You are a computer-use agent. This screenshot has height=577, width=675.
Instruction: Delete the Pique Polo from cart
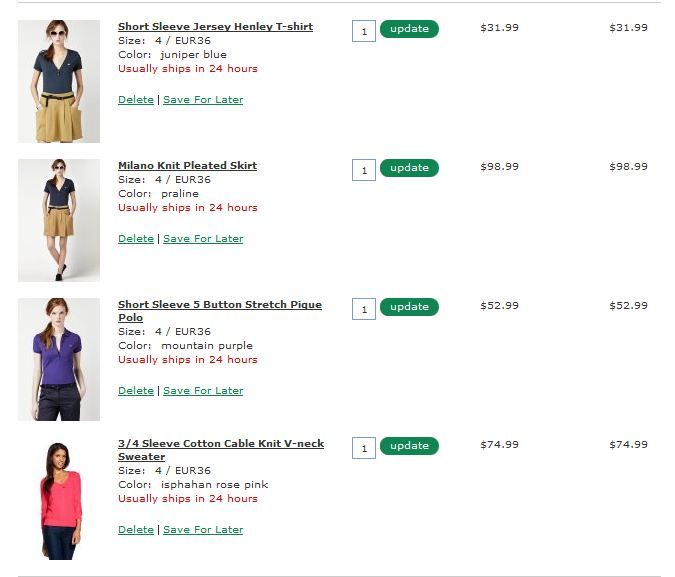pyautogui.click(x=136, y=391)
